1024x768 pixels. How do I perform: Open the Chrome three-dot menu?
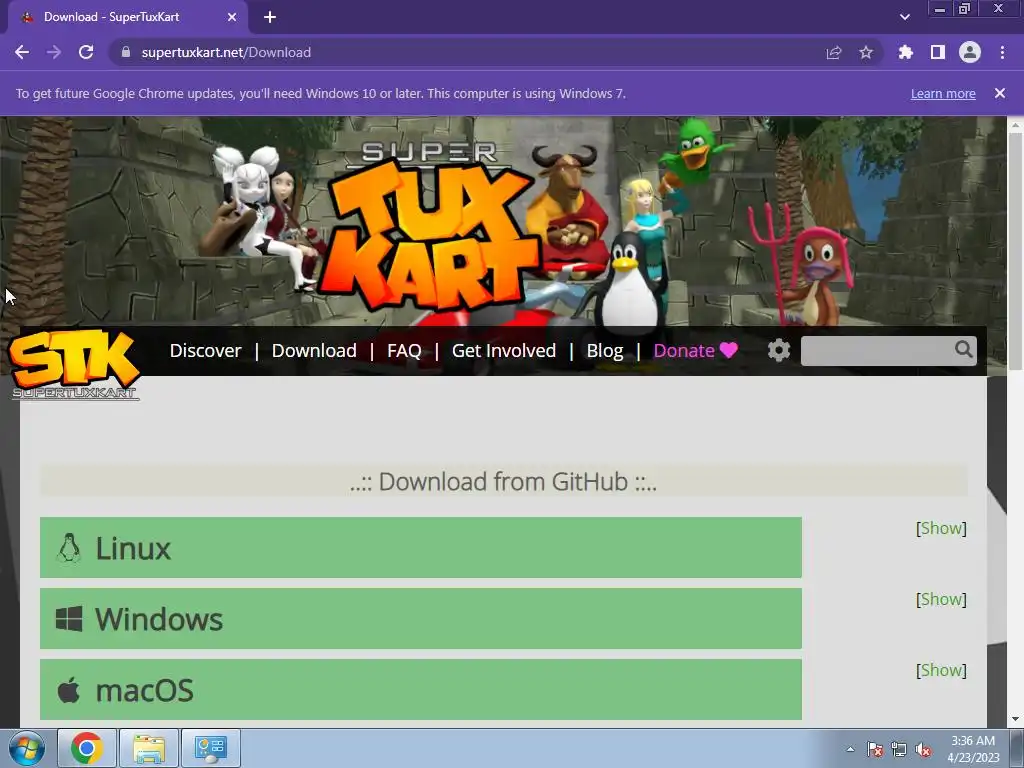click(1002, 52)
